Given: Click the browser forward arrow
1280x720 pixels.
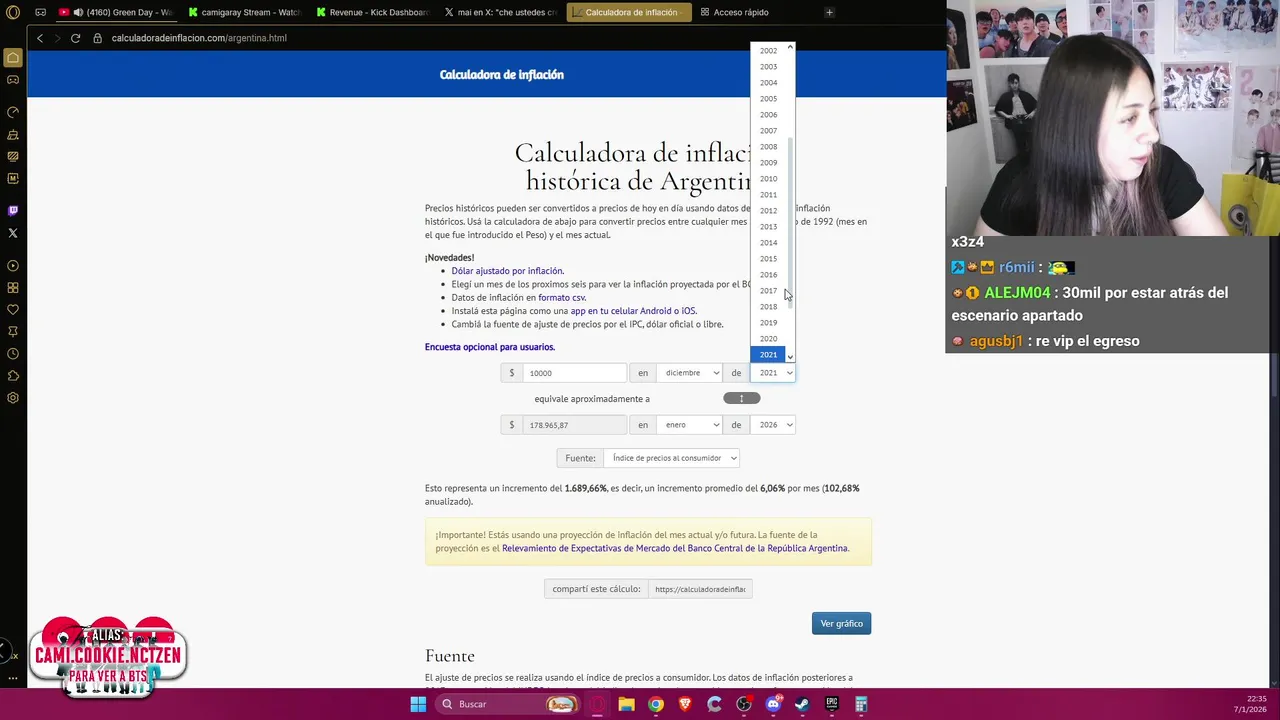Looking at the screenshot, I should [x=57, y=38].
